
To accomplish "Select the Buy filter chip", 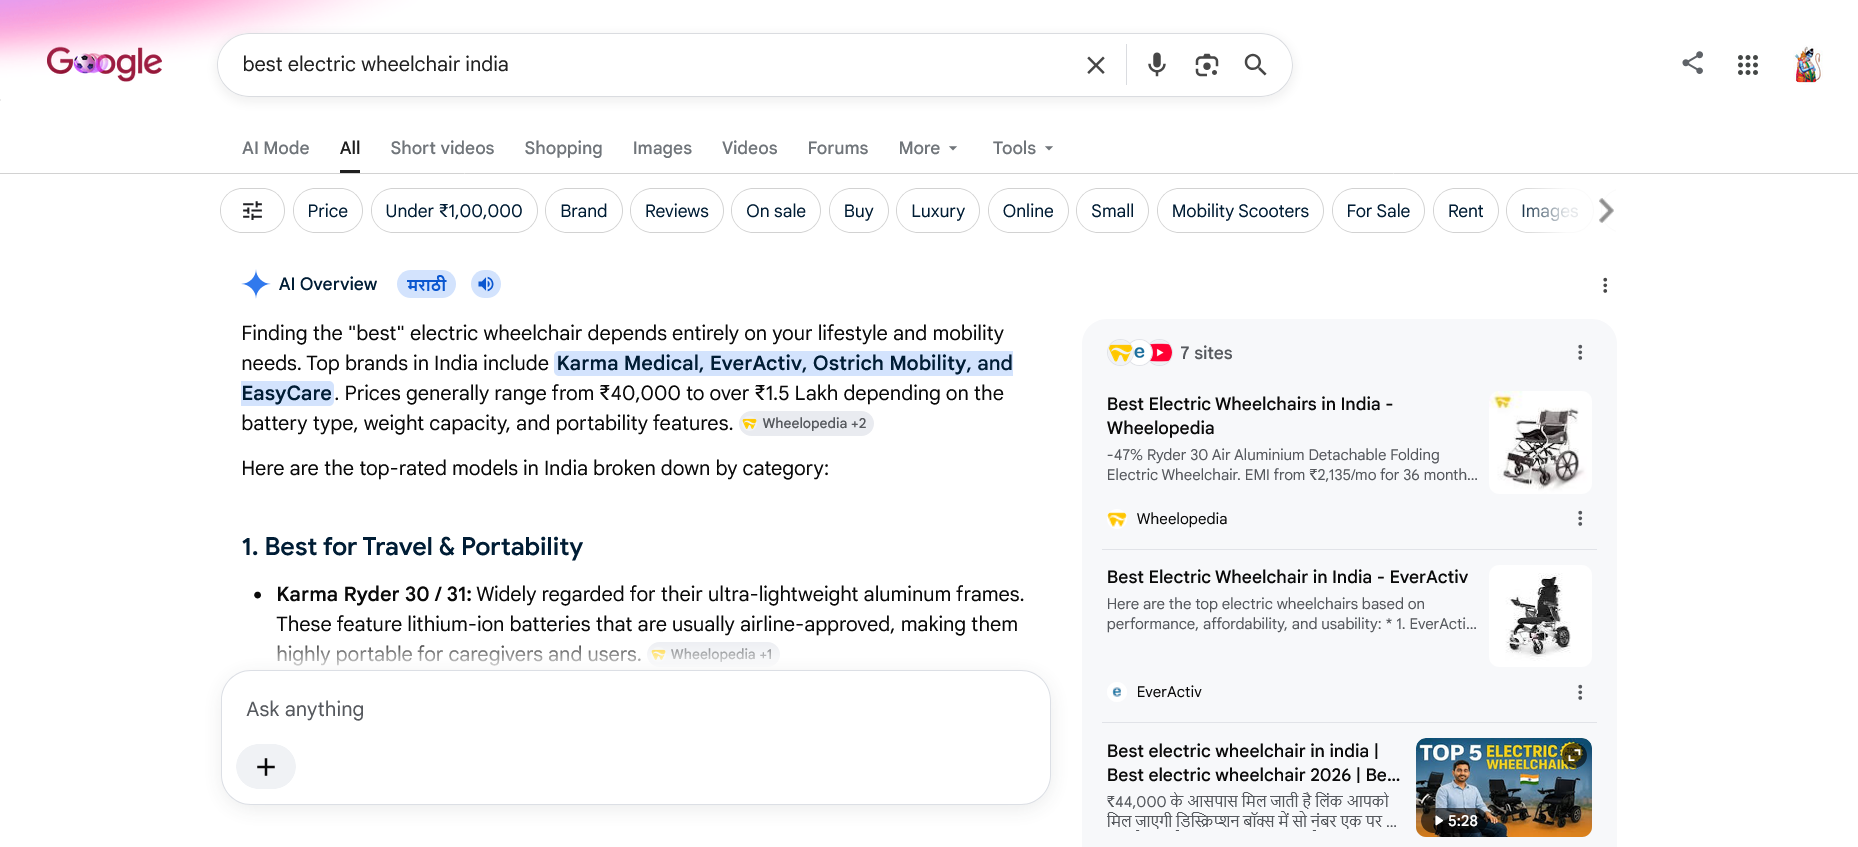I will click(x=859, y=211).
